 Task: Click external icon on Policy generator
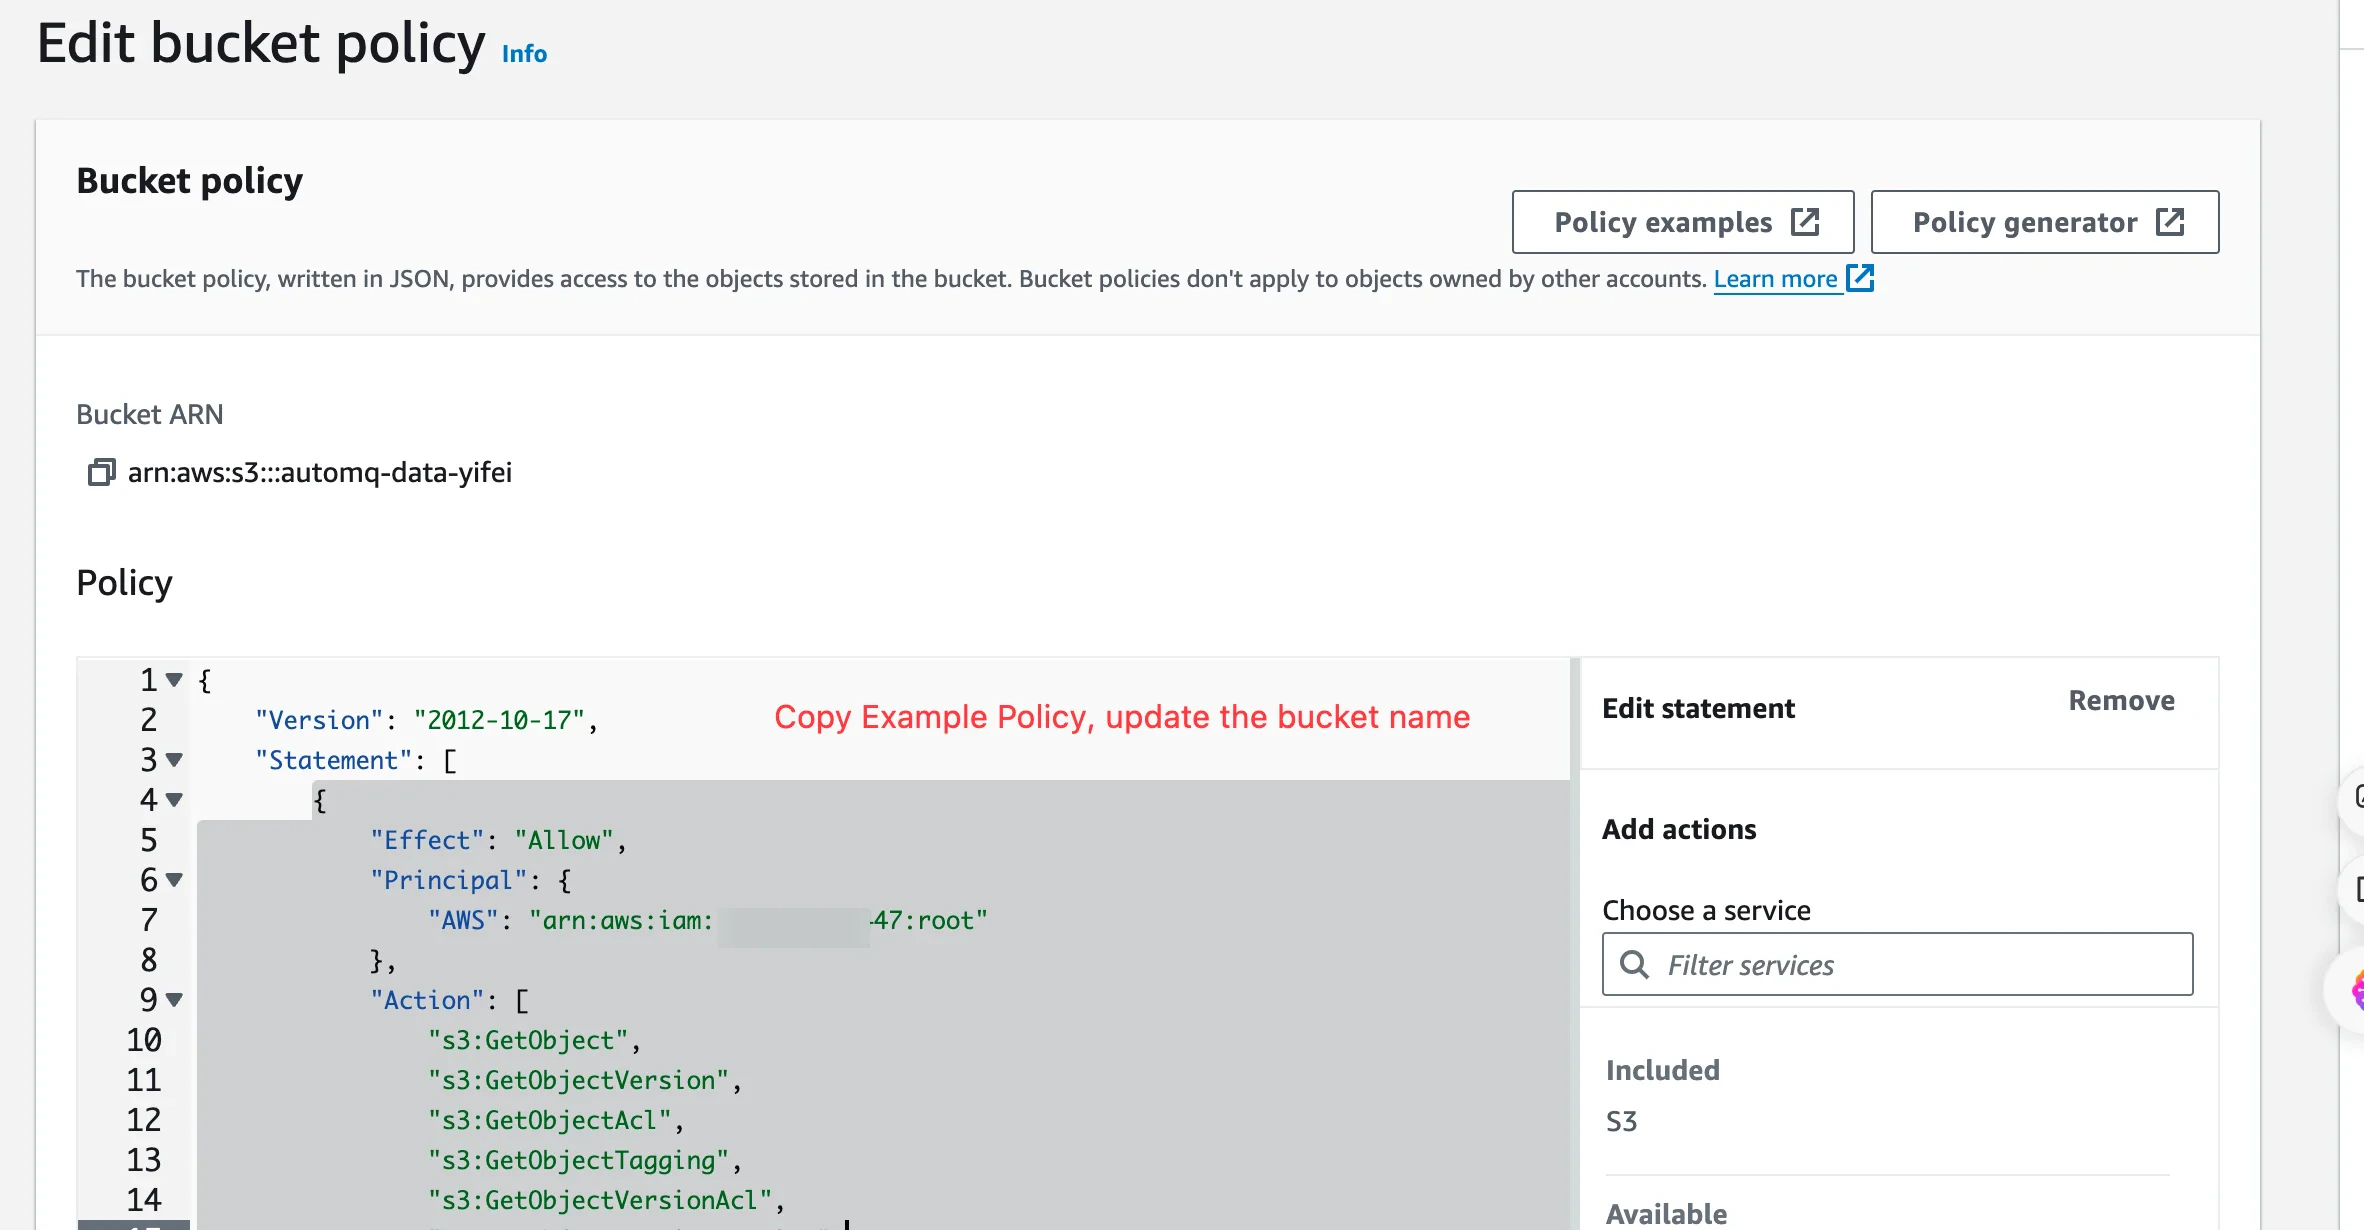pos(2170,221)
